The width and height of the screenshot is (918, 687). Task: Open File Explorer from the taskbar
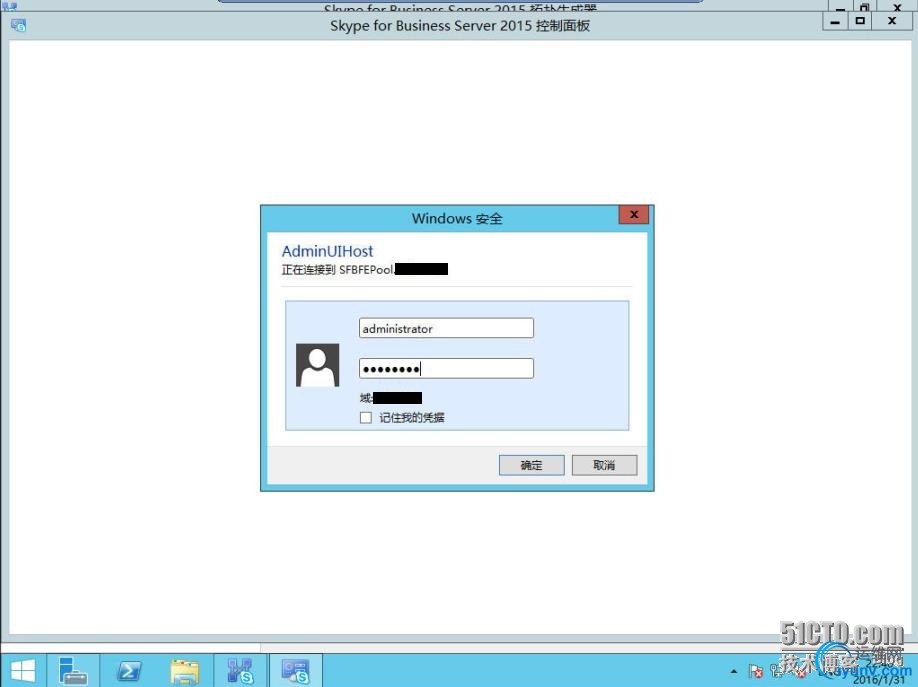point(185,671)
